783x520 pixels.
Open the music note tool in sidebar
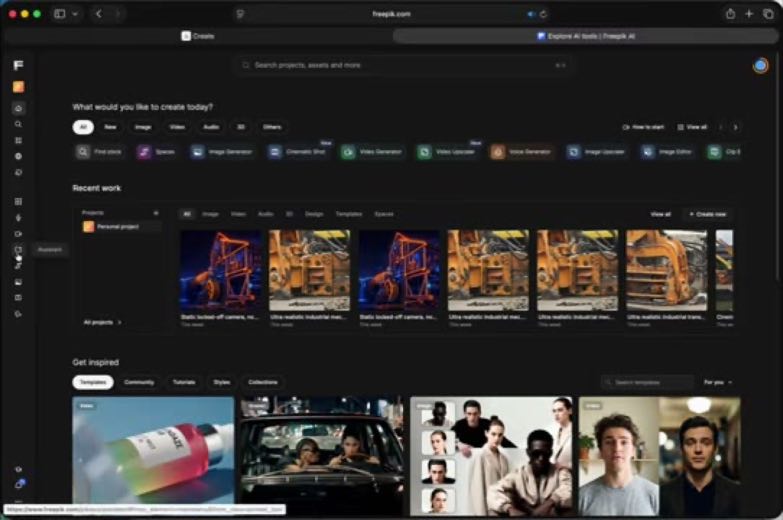tap(18, 266)
